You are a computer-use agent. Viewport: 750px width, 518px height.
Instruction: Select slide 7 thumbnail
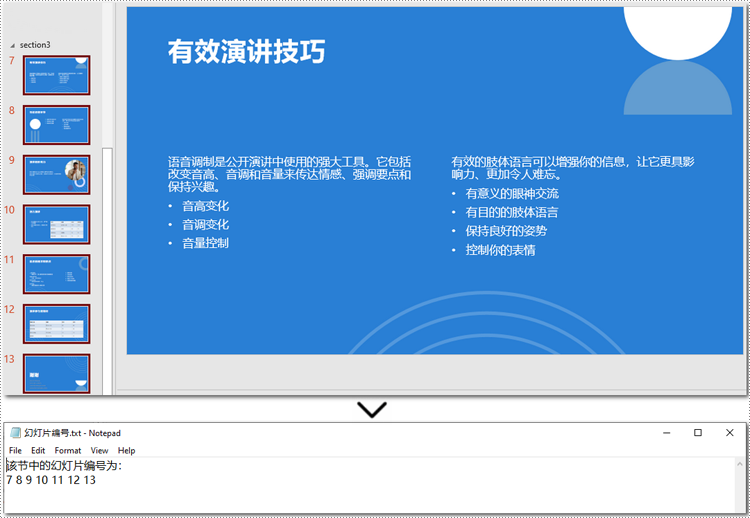[x=56, y=75]
